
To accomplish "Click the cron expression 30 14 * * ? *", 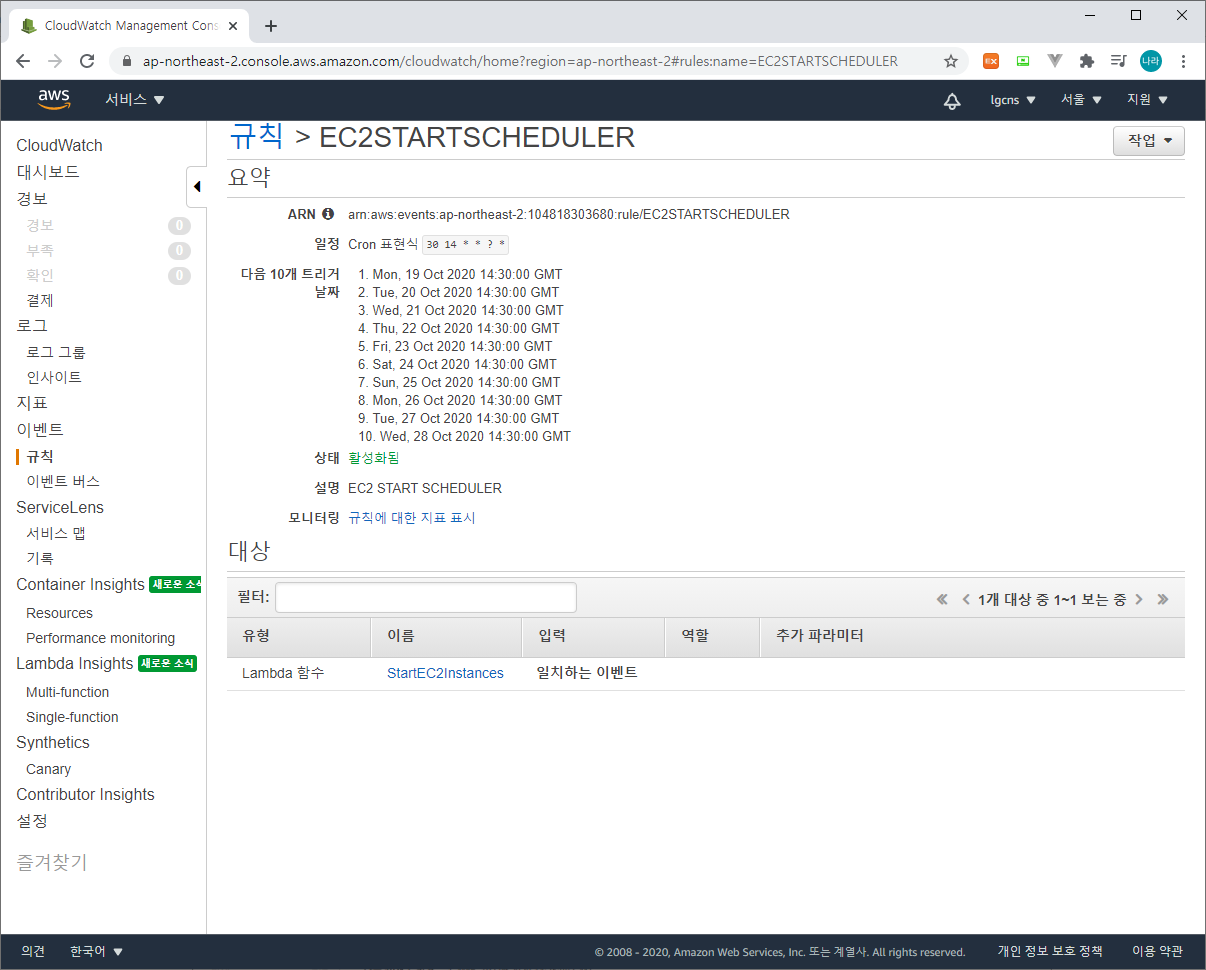I will (466, 245).
